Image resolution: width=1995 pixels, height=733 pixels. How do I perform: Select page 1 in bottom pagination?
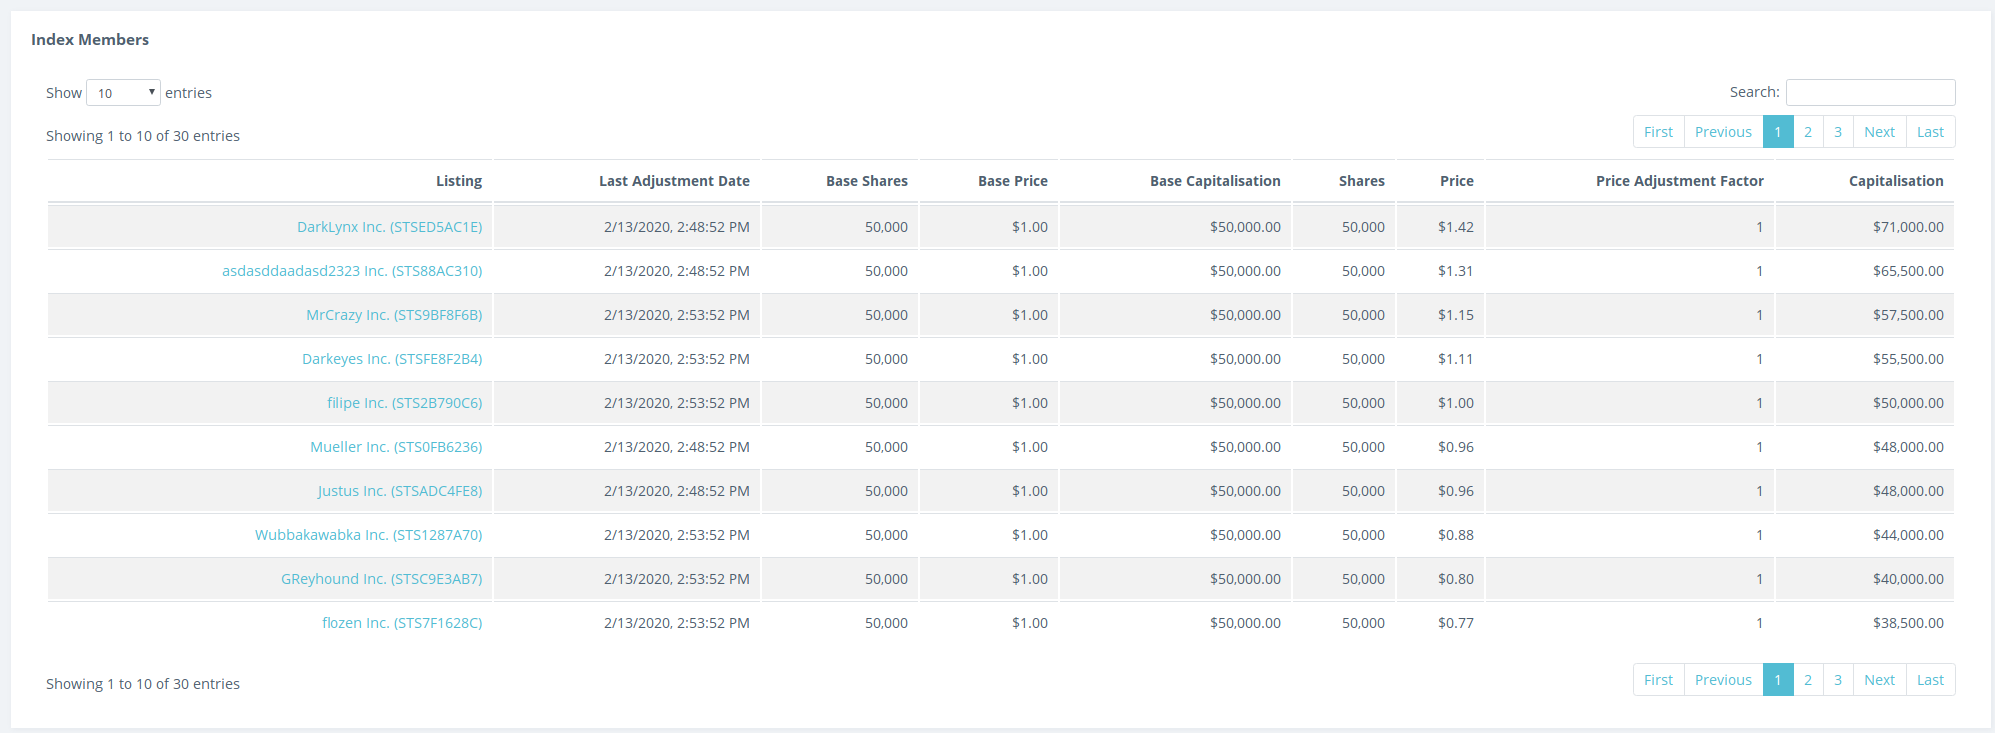(1778, 680)
